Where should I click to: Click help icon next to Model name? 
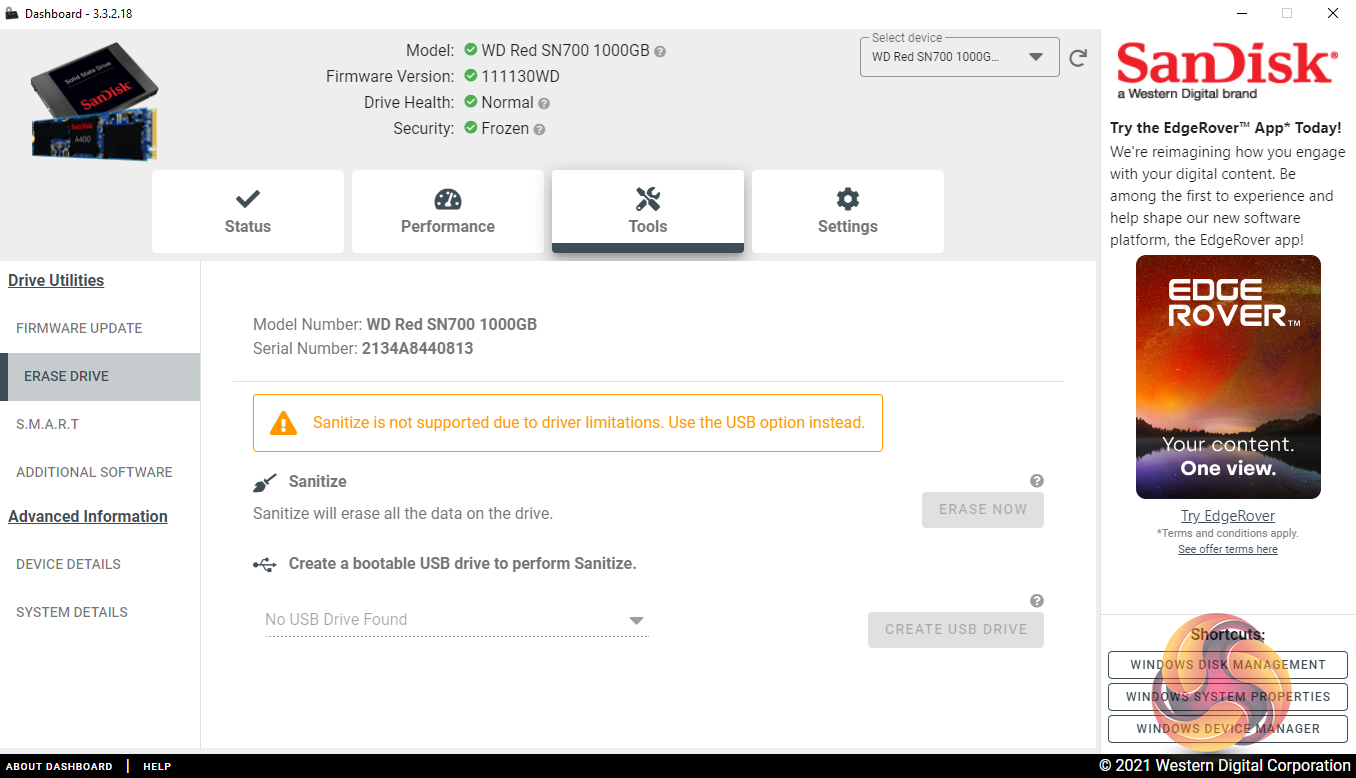coord(660,51)
